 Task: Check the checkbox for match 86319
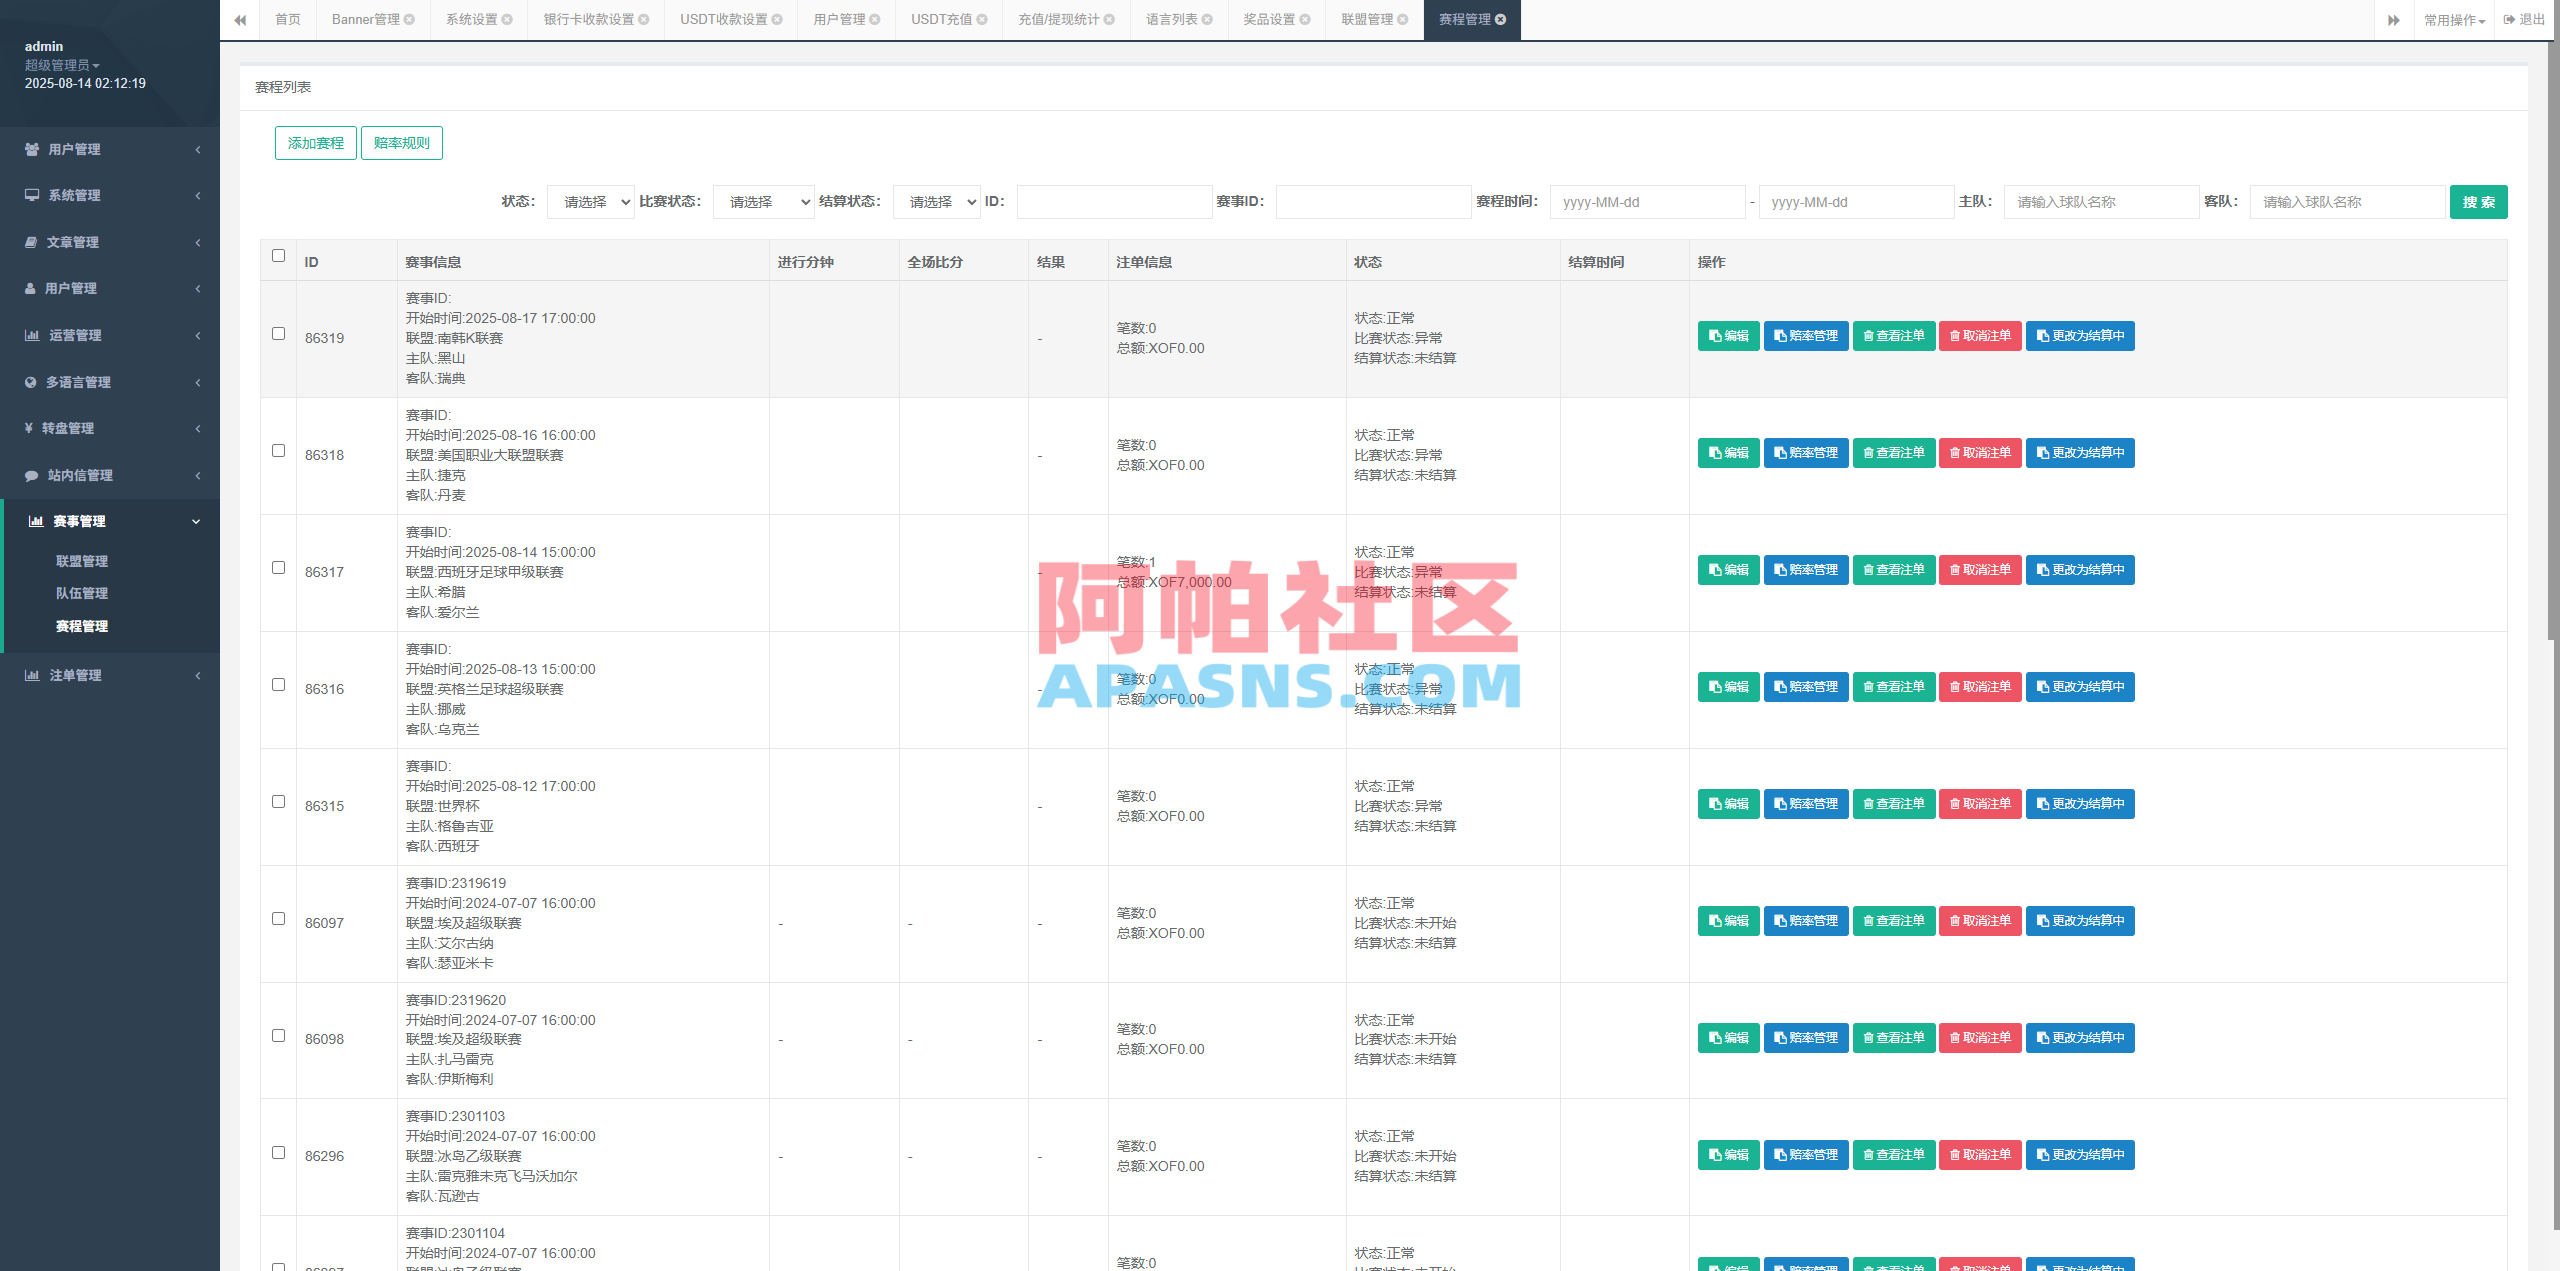tap(278, 334)
